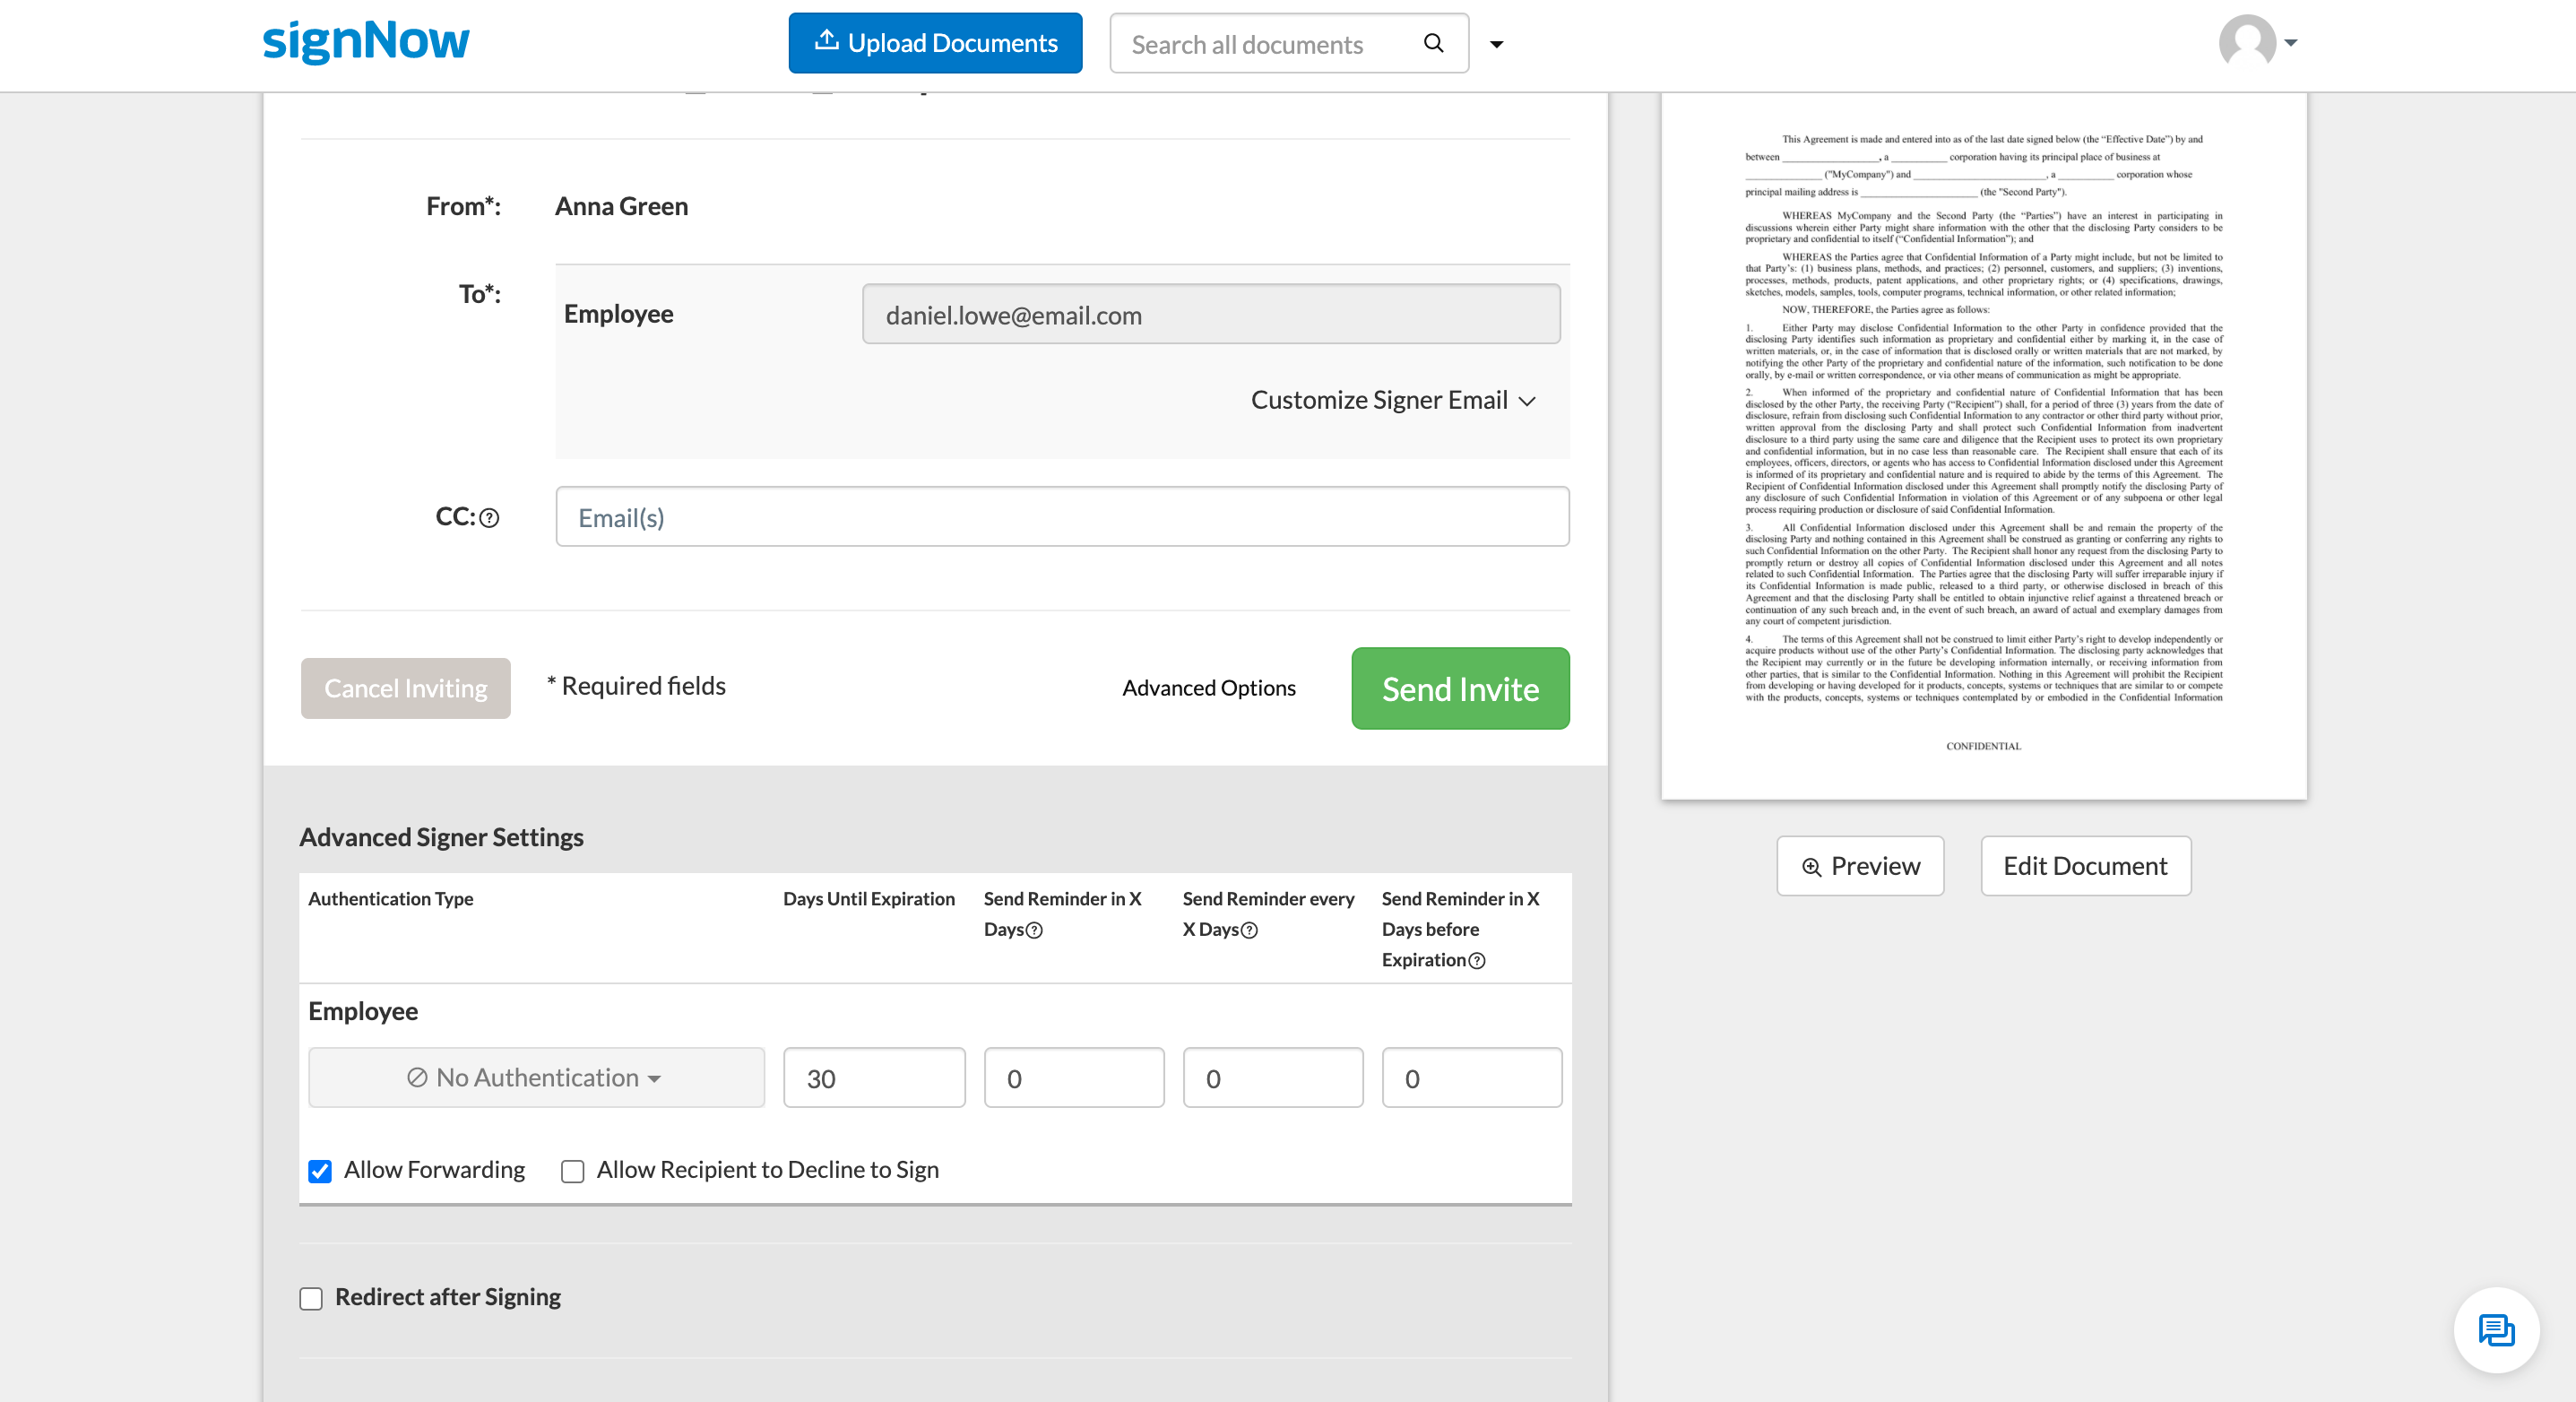The image size is (2576, 1402).
Task: Enable Allow Recipient to Decline to Sign
Action: [572, 1171]
